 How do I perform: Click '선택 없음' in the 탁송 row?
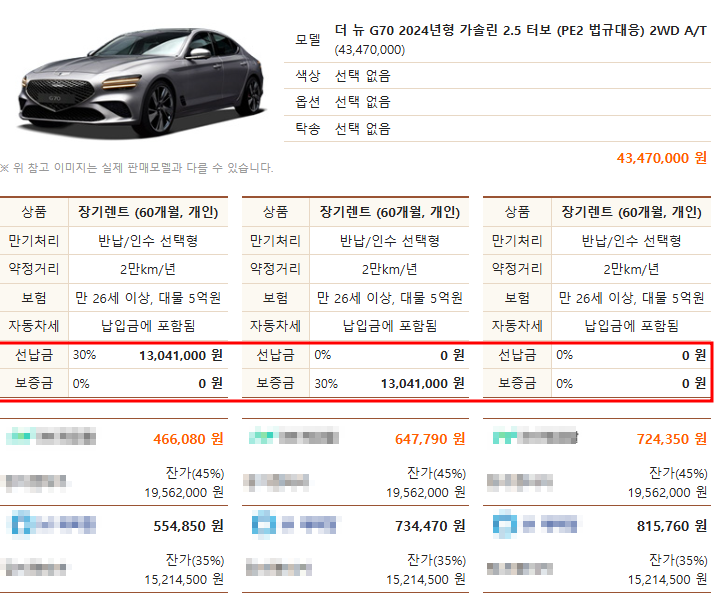[363, 128]
